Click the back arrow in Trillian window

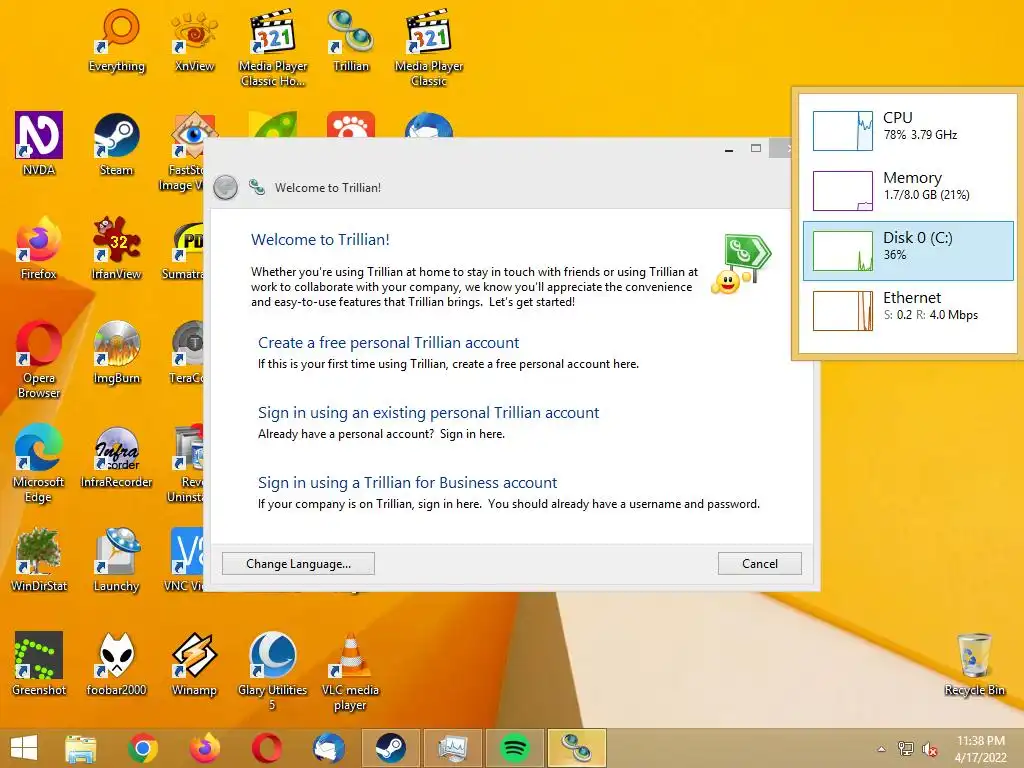point(225,187)
